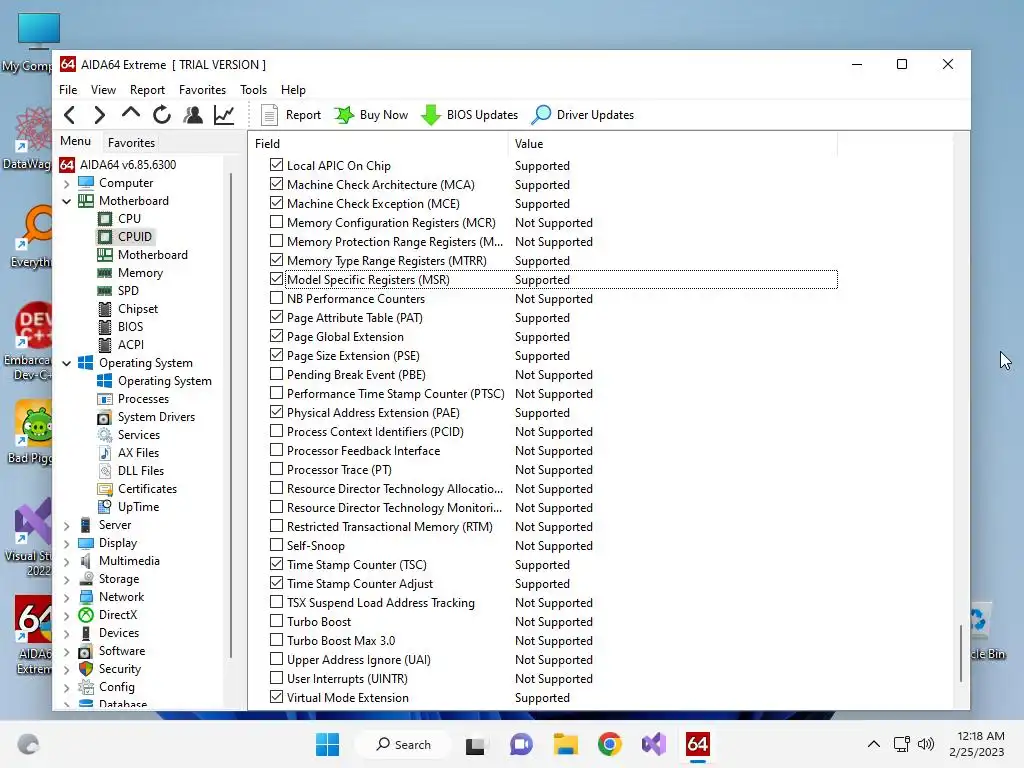Screen dimensions: 1024x768
Task: Open the Help menu
Action: point(293,89)
